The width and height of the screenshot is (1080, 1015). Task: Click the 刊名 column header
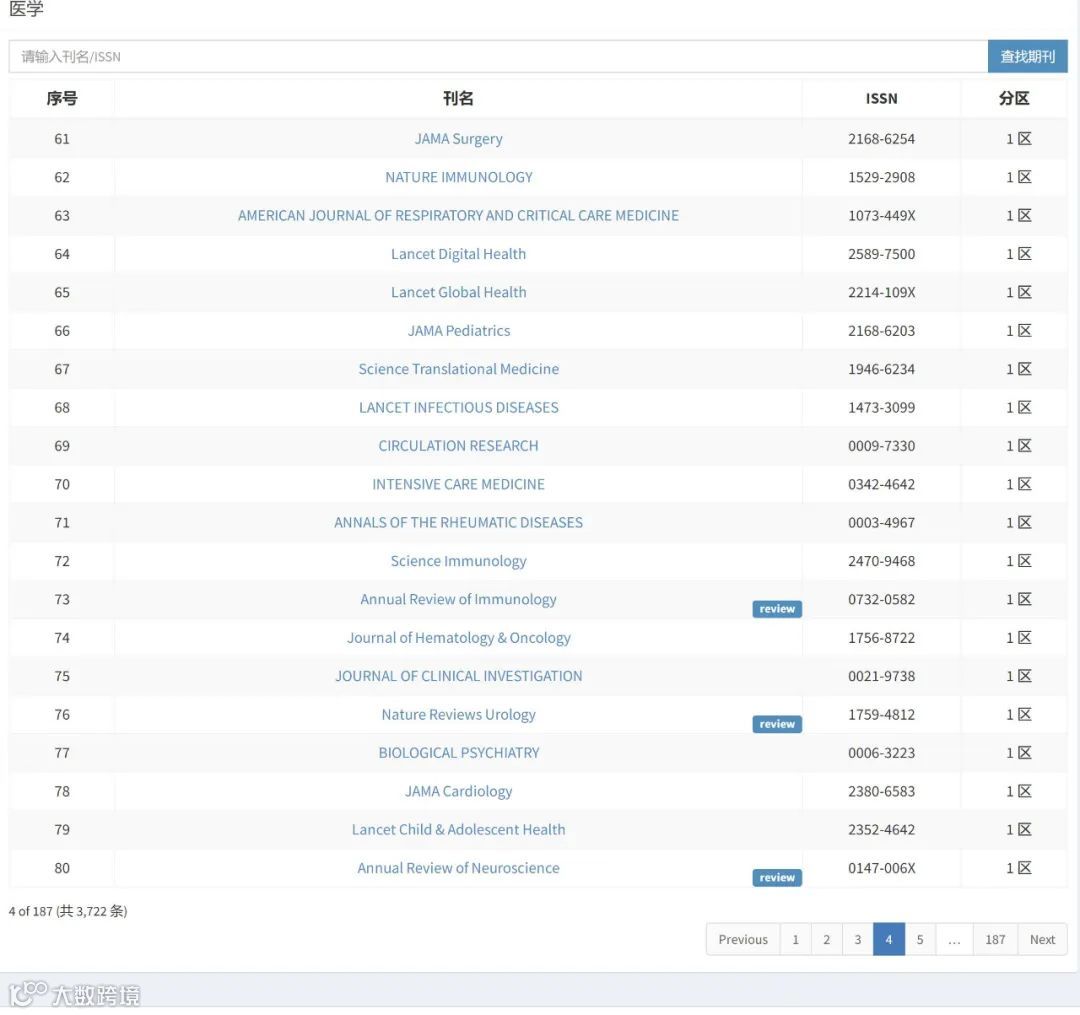458,98
